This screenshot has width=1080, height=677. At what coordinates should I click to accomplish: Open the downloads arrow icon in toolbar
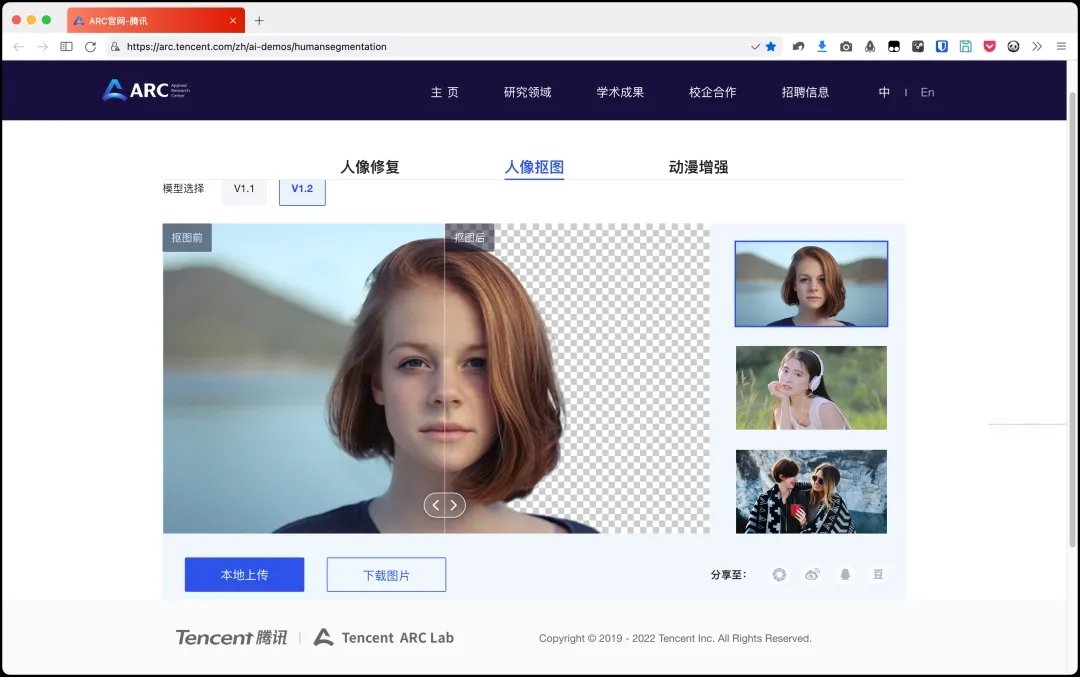822,46
